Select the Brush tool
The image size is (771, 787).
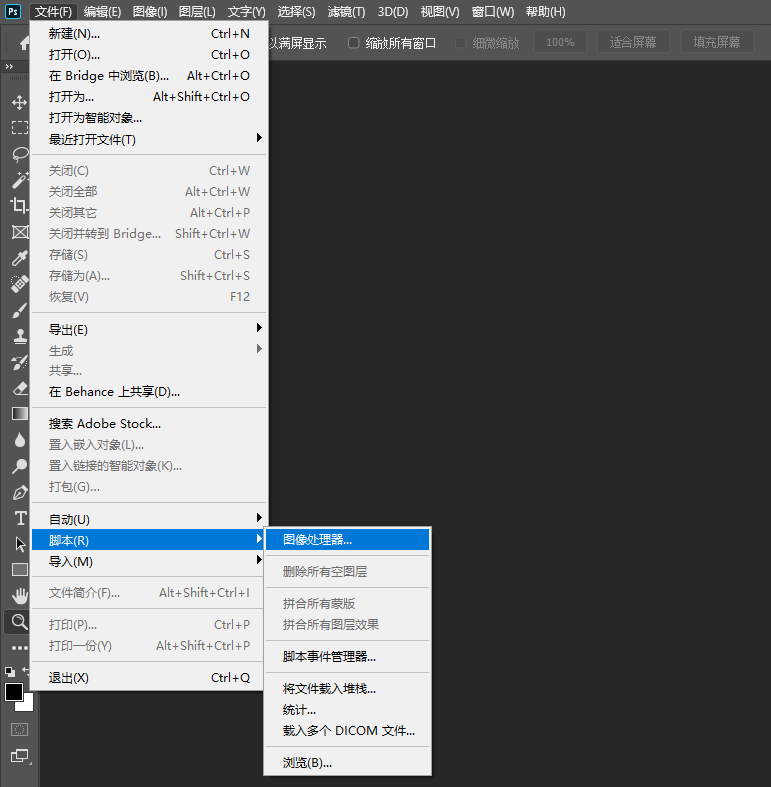[19, 310]
